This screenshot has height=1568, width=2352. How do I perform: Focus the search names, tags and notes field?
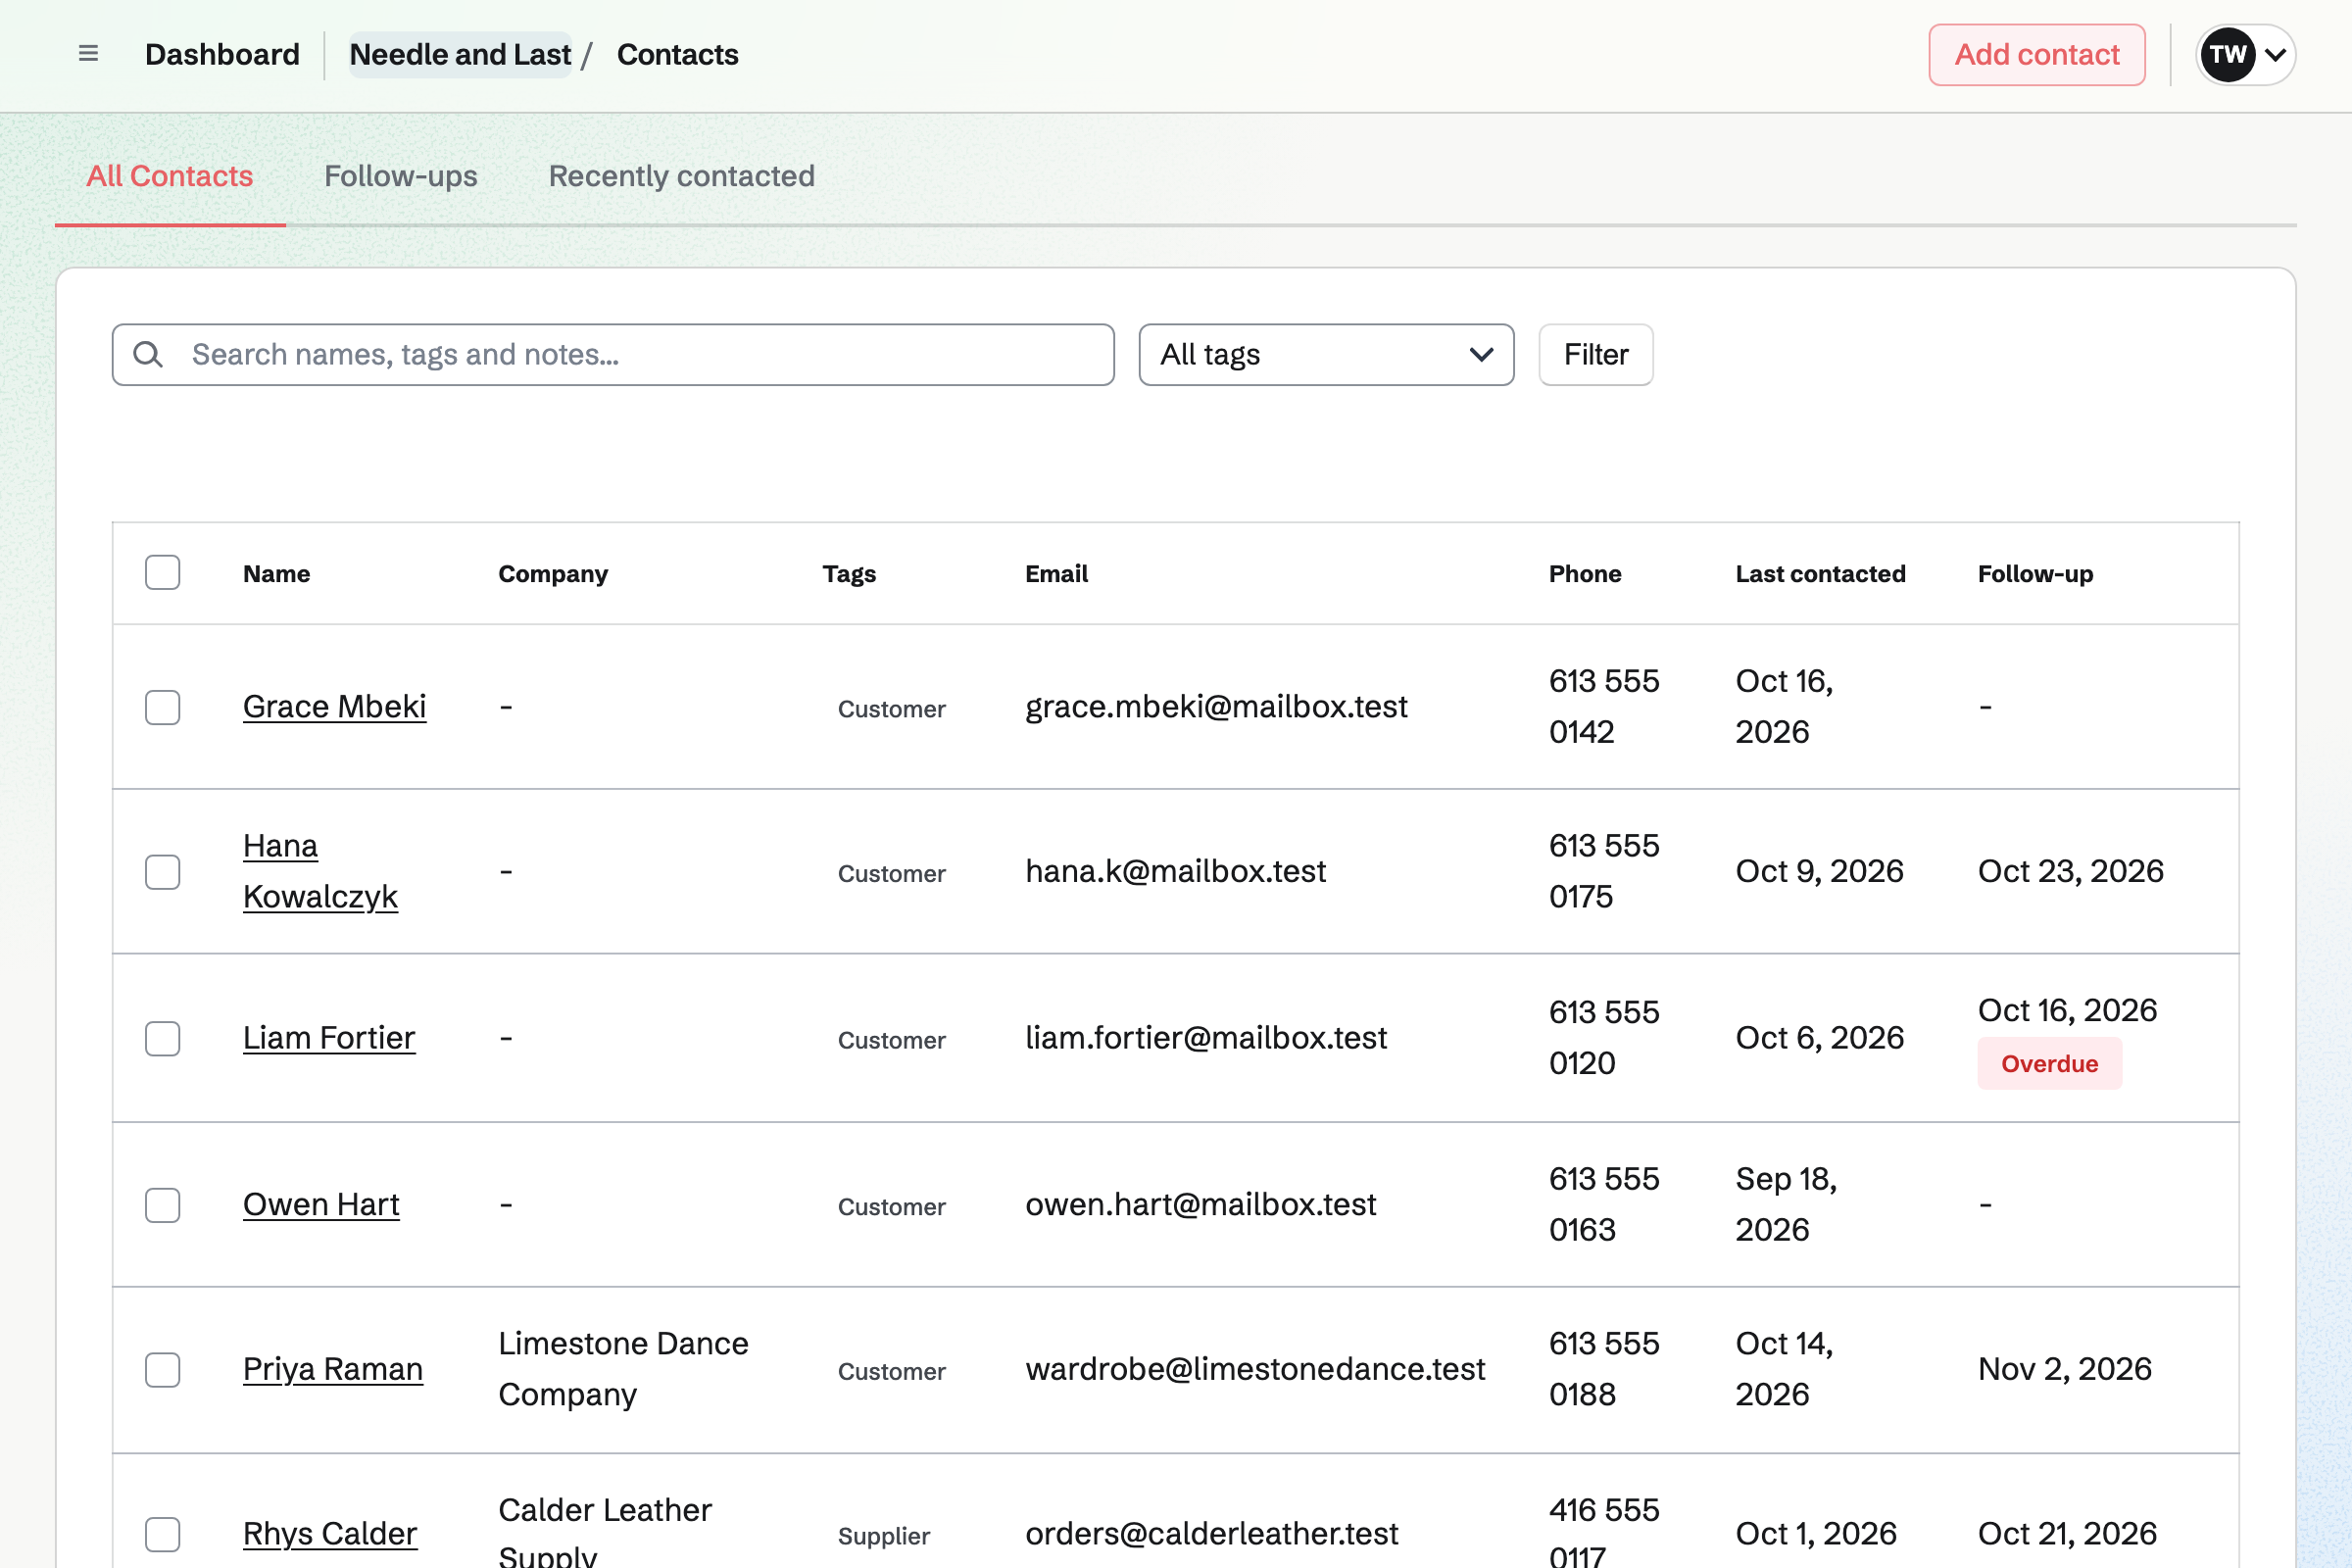point(613,354)
